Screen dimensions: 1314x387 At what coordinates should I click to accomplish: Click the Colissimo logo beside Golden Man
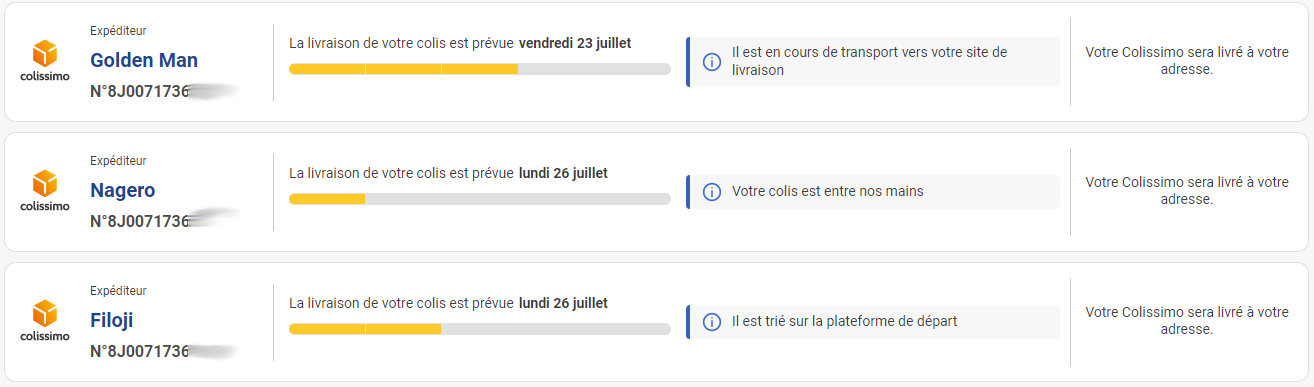pyautogui.click(x=45, y=61)
